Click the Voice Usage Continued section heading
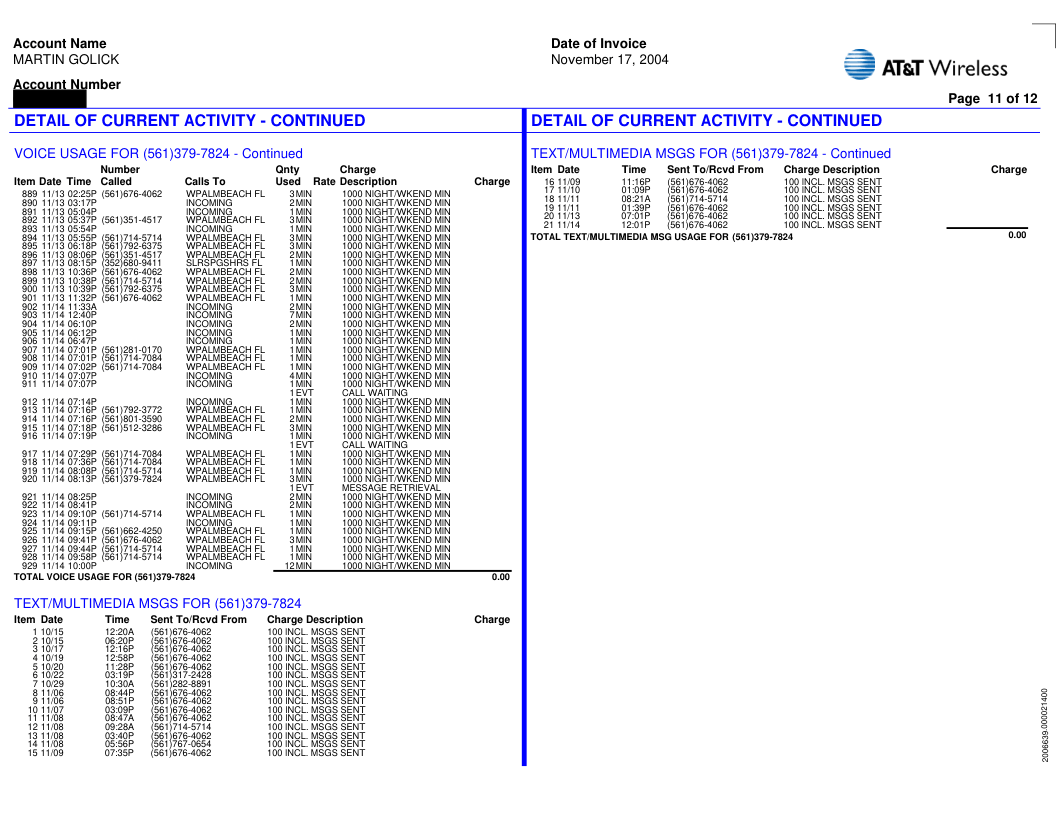Image resolution: width=1056 pixels, height=816 pixels. pos(158,154)
